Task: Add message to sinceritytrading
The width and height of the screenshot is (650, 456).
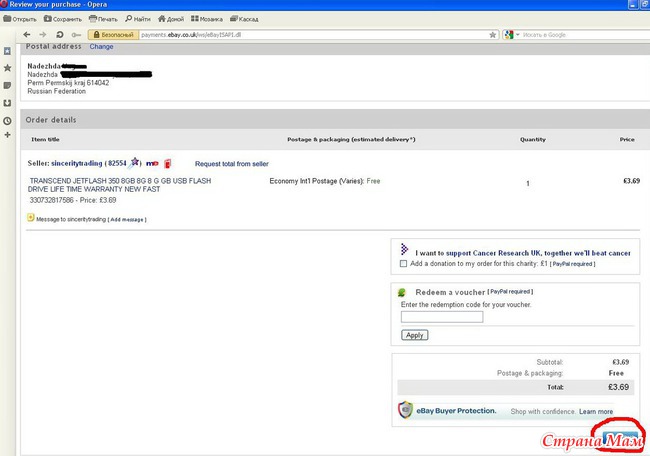Action: (127, 220)
